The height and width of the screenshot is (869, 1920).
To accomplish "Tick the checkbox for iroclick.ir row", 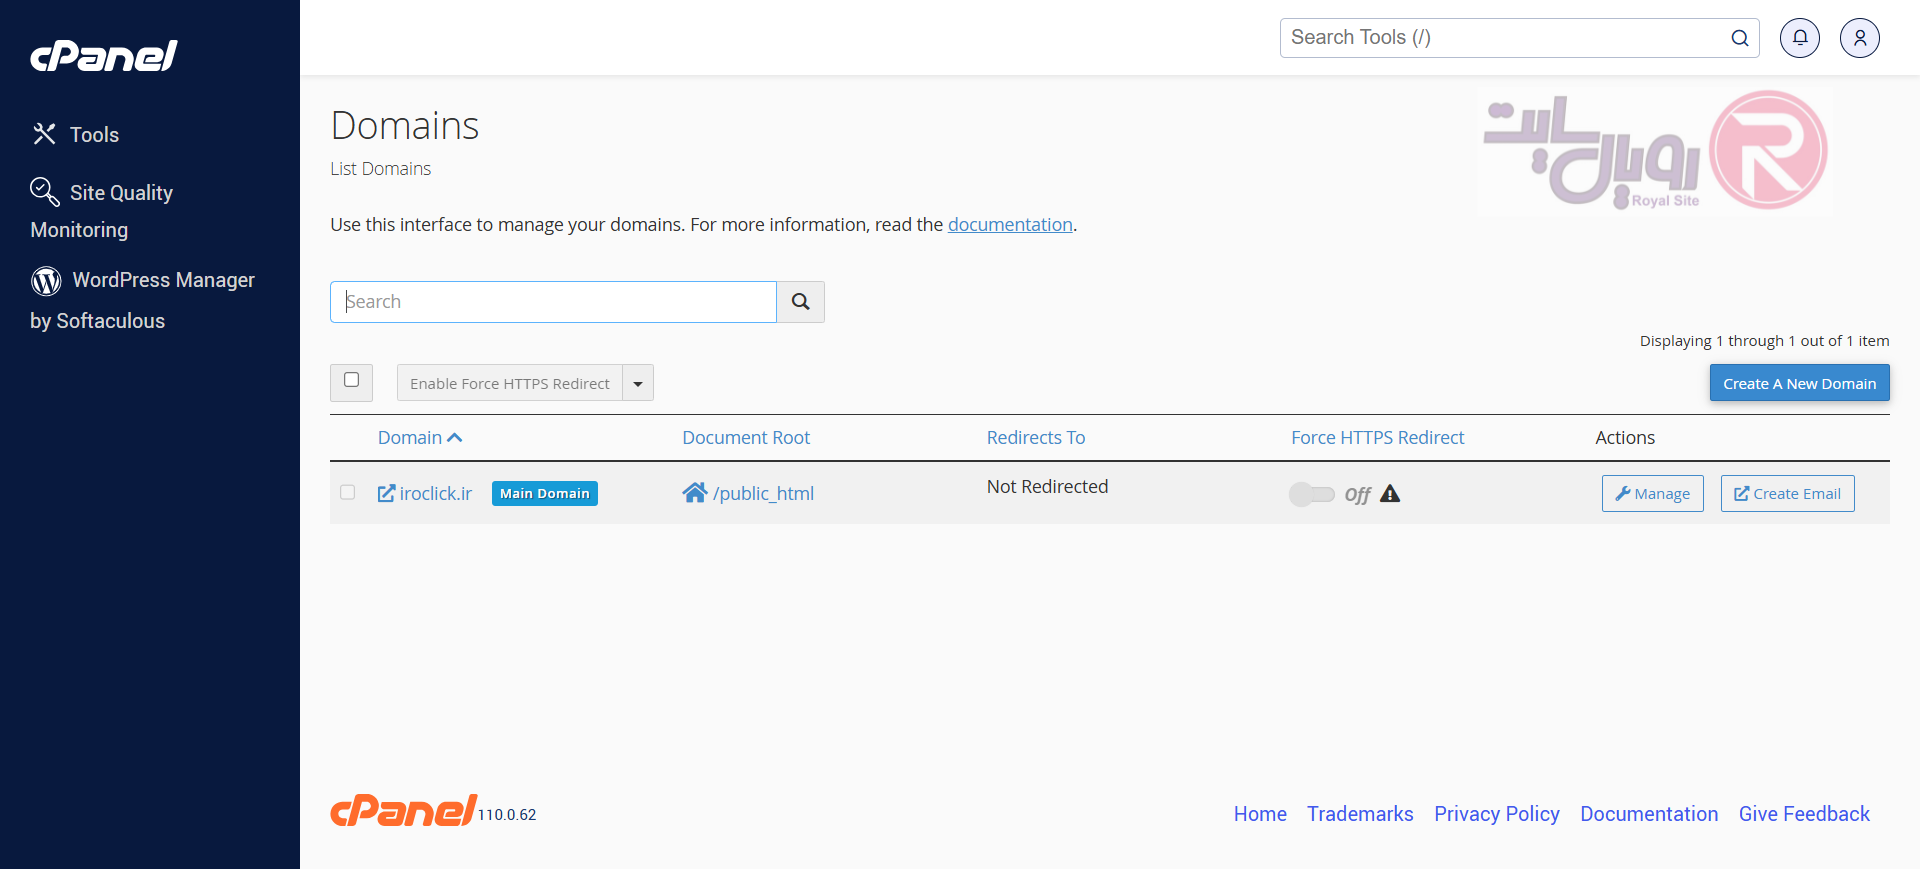I will pyautogui.click(x=348, y=492).
